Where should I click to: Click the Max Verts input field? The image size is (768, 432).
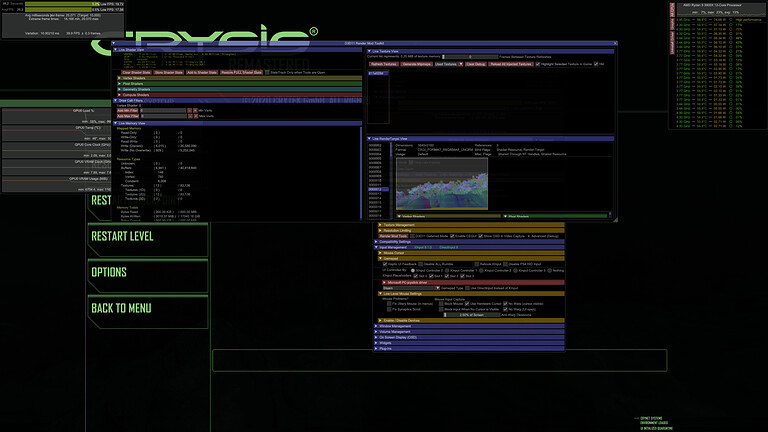pos(163,116)
